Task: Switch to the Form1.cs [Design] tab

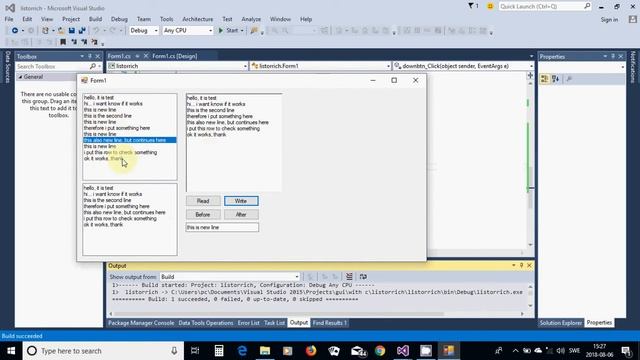Action: point(175,56)
